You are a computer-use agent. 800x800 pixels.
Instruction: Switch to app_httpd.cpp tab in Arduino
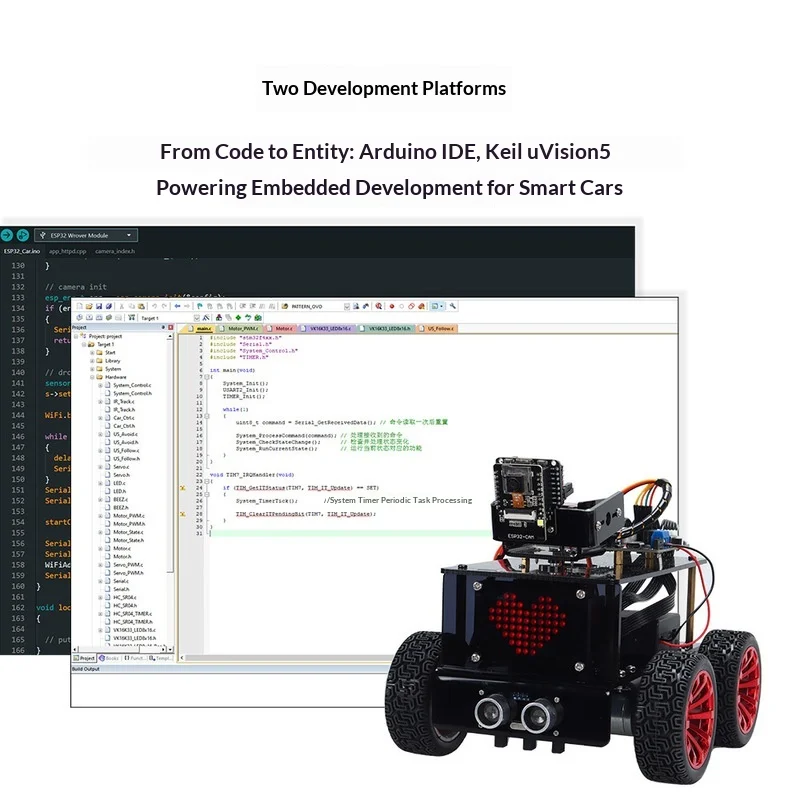click(67, 251)
